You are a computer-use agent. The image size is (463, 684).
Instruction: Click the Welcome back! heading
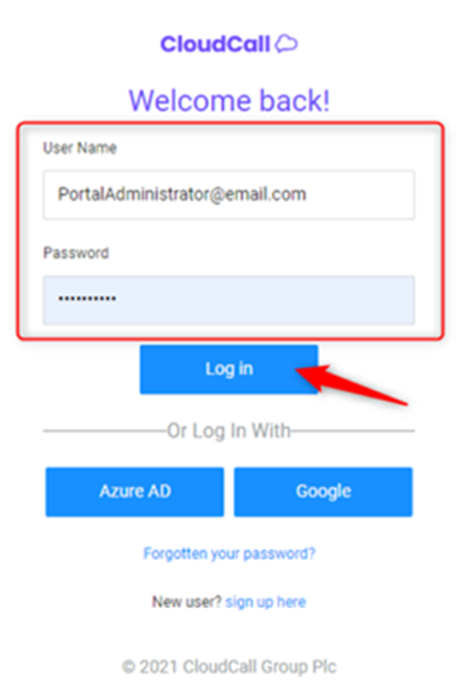pyautogui.click(x=229, y=100)
